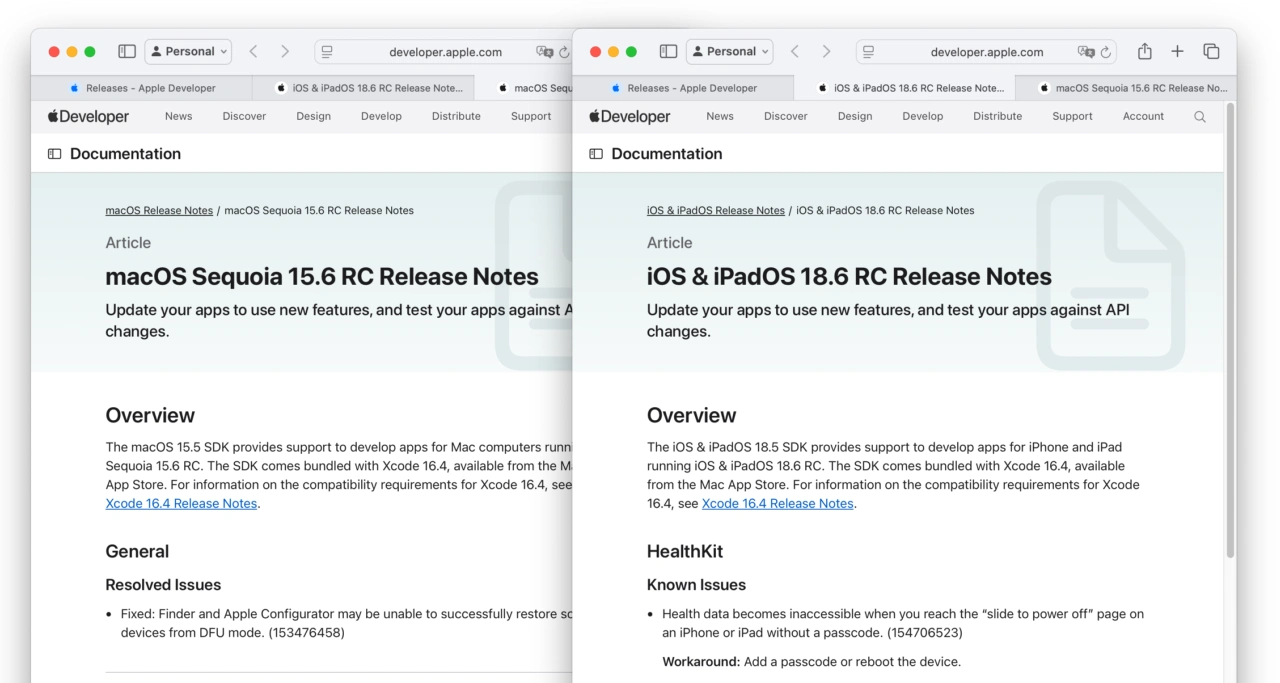Reload the iOS release notes page

[1106, 51]
